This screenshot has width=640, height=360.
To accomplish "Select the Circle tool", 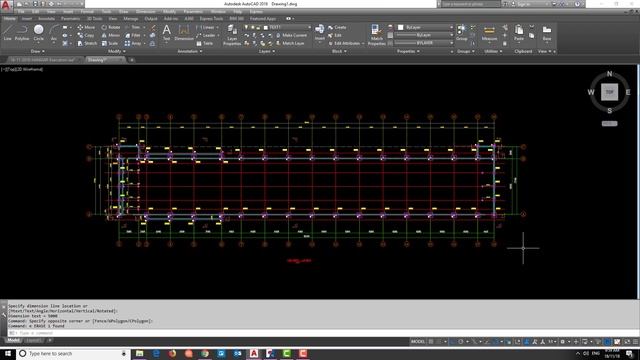I will click(x=38, y=32).
